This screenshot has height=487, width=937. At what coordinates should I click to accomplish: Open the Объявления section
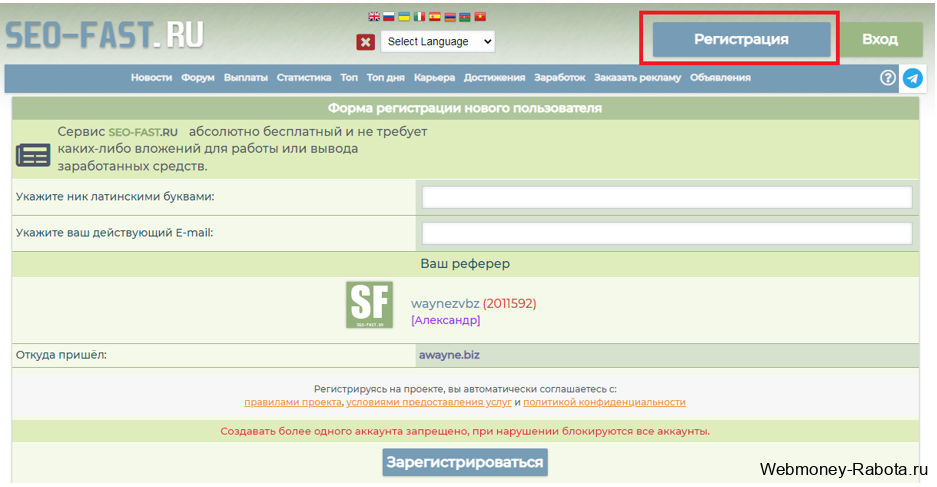click(720, 78)
